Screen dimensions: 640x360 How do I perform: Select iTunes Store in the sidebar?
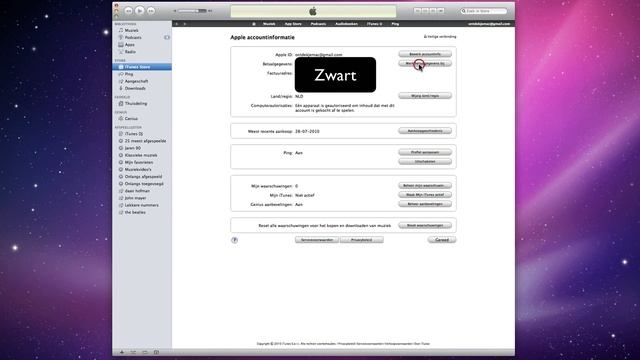[142, 67]
